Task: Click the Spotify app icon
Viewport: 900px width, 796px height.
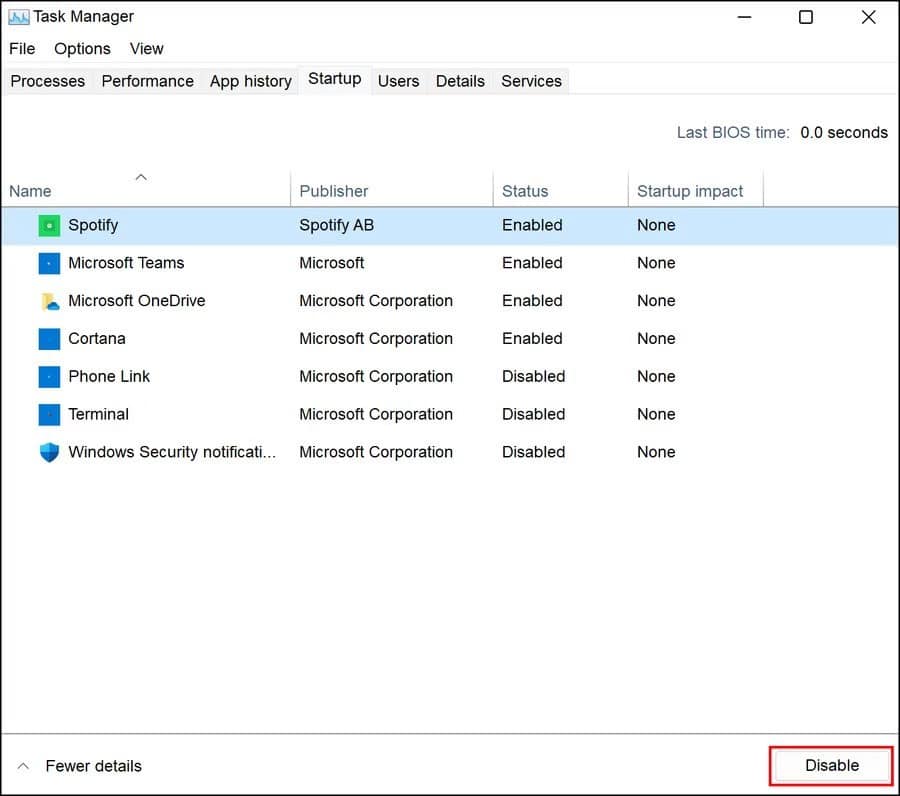Action: [48, 225]
